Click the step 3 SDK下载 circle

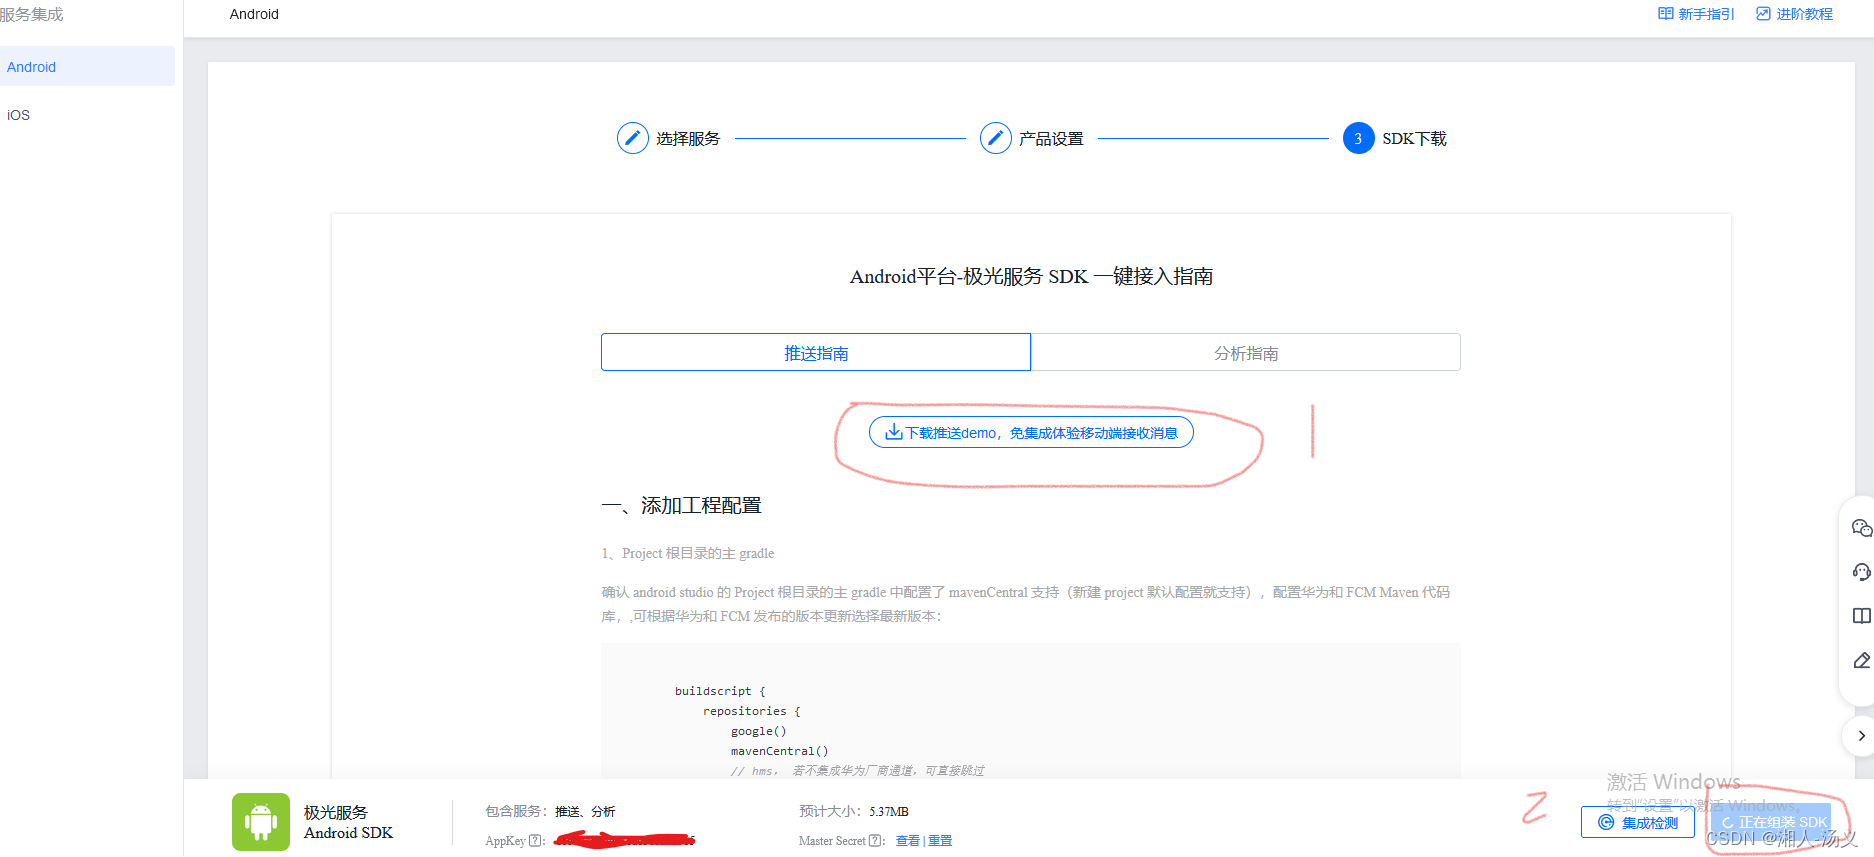(x=1358, y=138)
